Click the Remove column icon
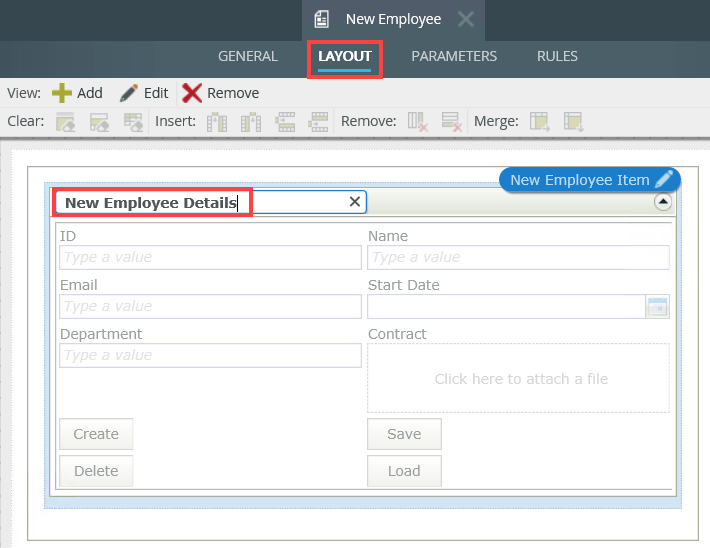710x548 pixels. (x=417, y=122)
